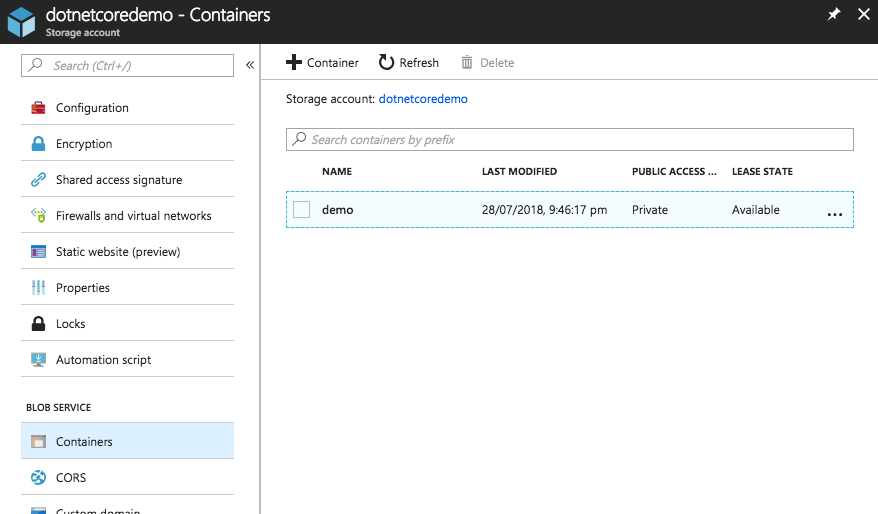This screenshot has width=878, height=514.
Task: Close the Containers blade
Action: point(864,14)
